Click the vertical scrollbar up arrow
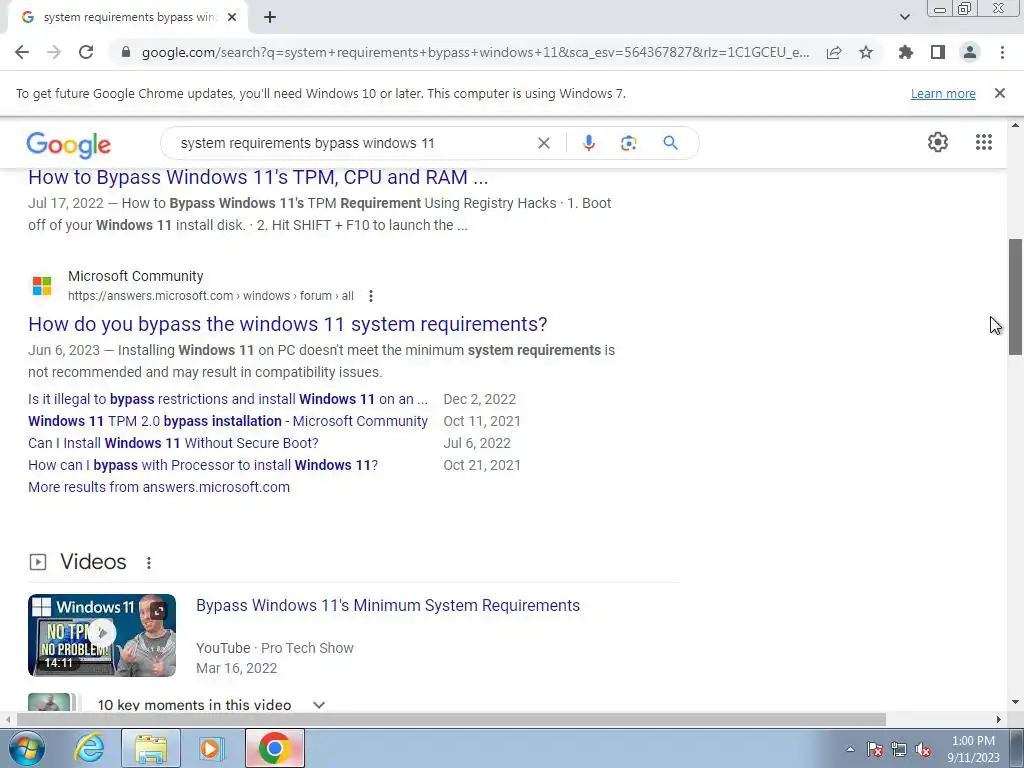The height and width of the screenshot is (768, 1024). coord(1016,125)
